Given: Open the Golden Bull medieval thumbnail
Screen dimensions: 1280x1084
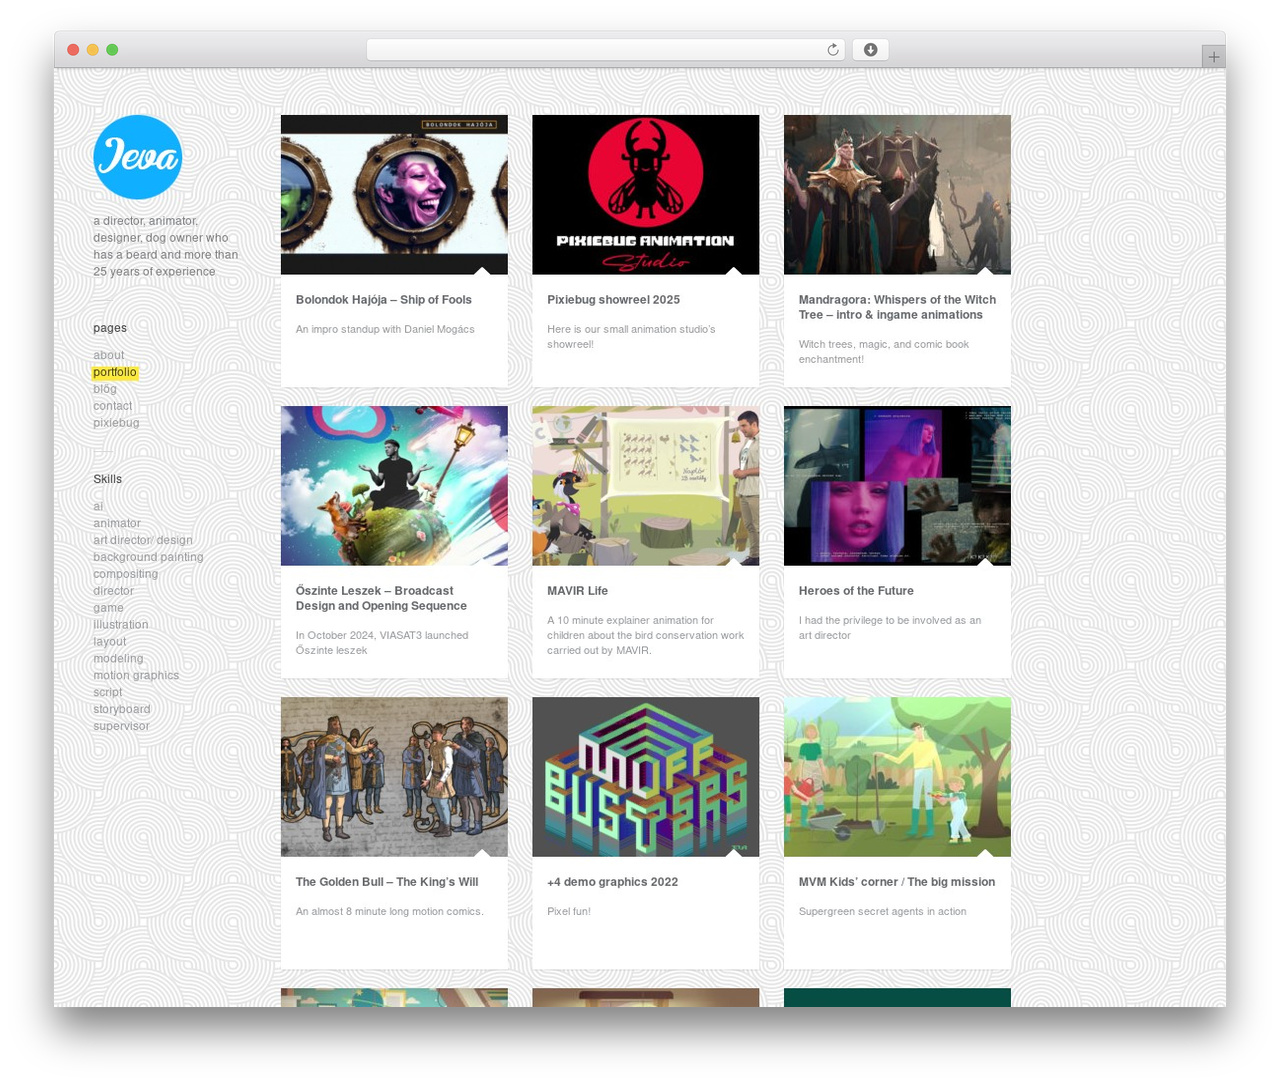Looking at the screenshot, I should (394, 776).
